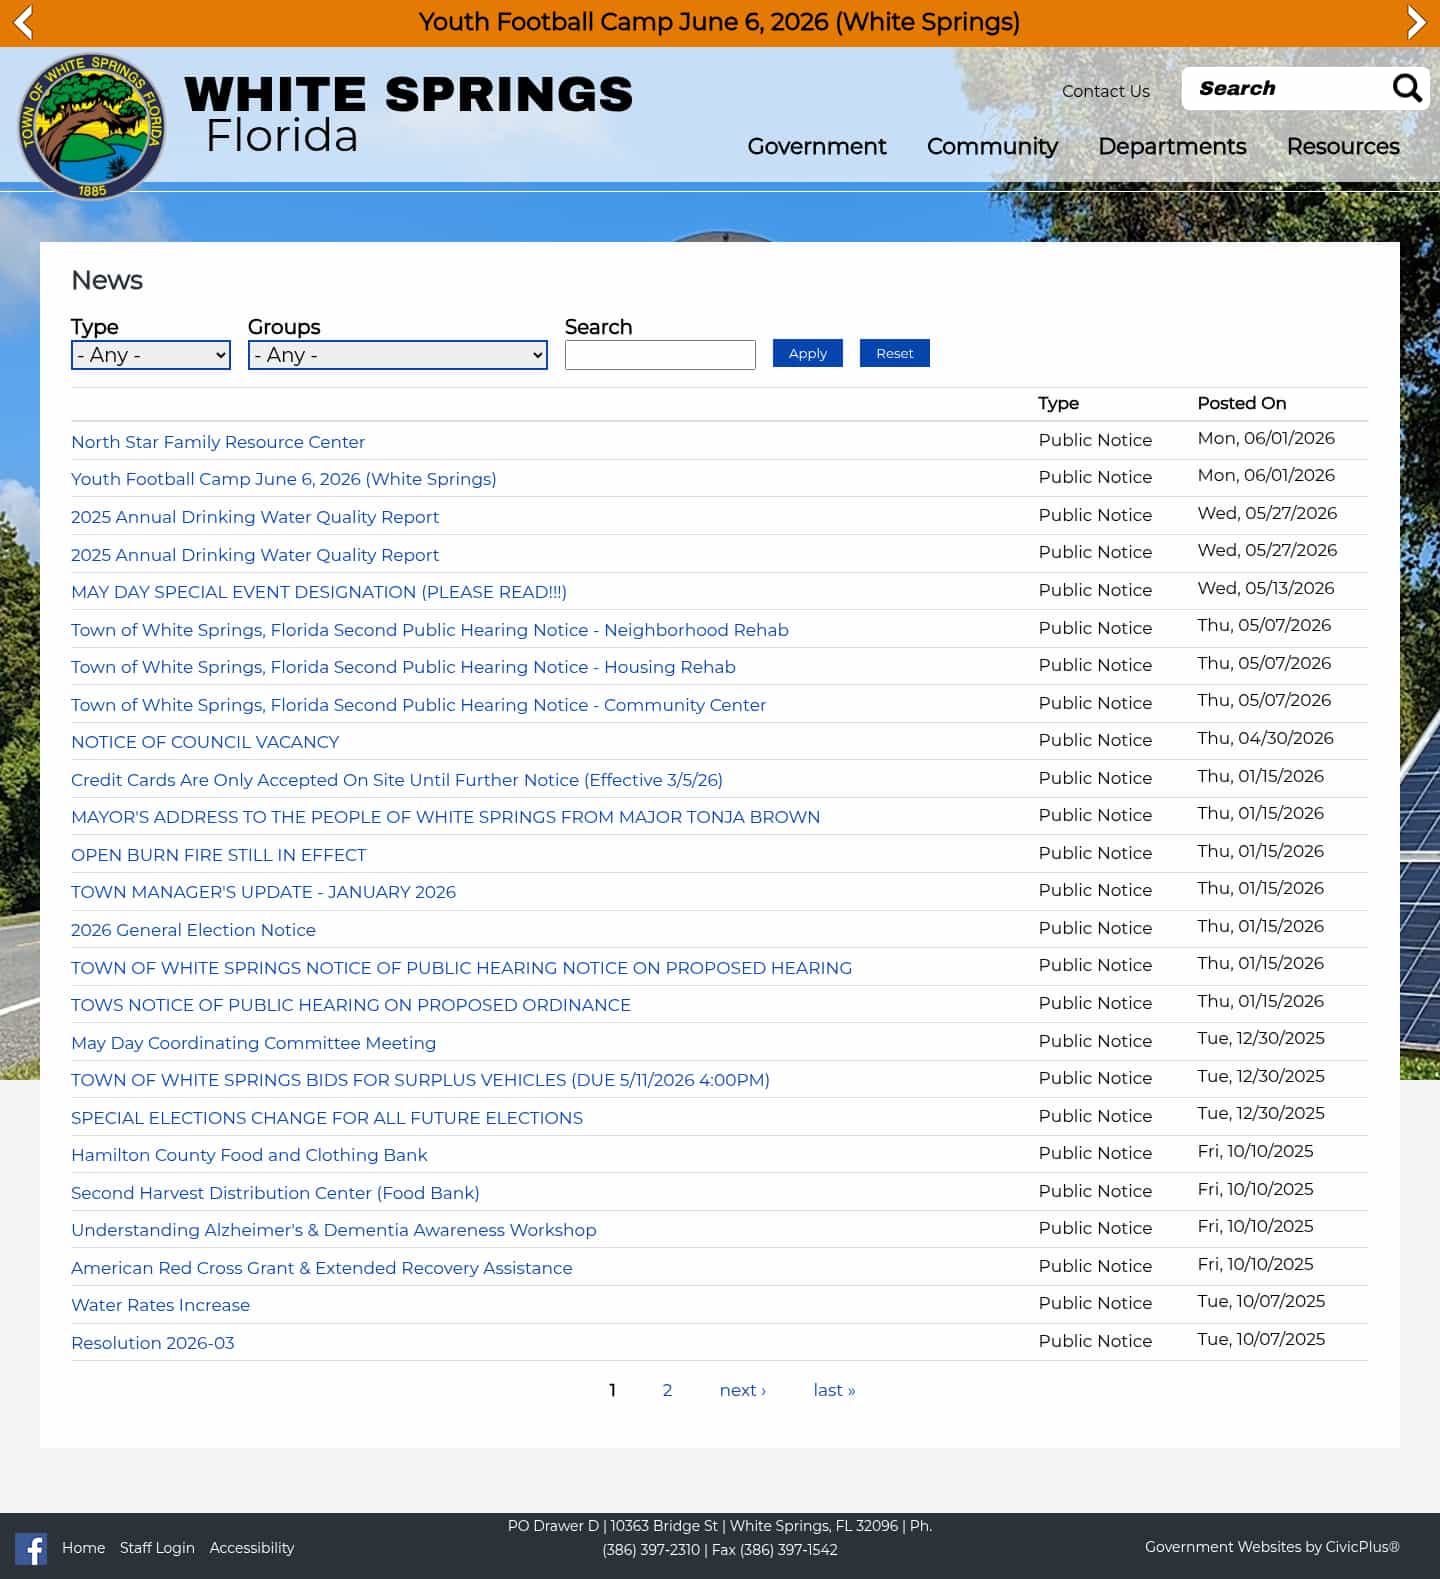Click the footer phone number (386) 397-2310
Image resolution: width=1440 pixels, height=1579 pixels.
coord(651,1550)
